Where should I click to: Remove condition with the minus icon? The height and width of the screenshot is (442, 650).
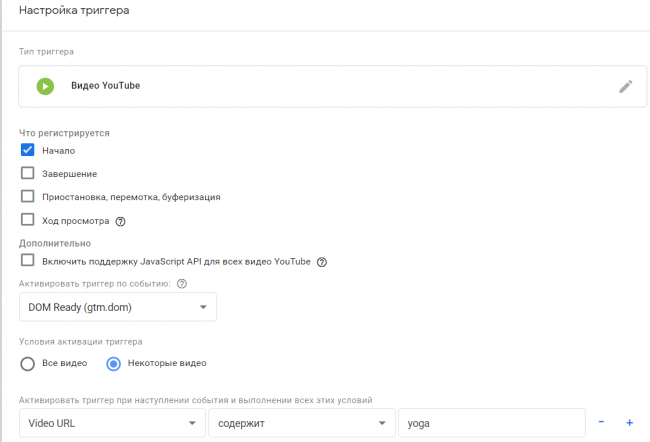[x=601, y=423]
